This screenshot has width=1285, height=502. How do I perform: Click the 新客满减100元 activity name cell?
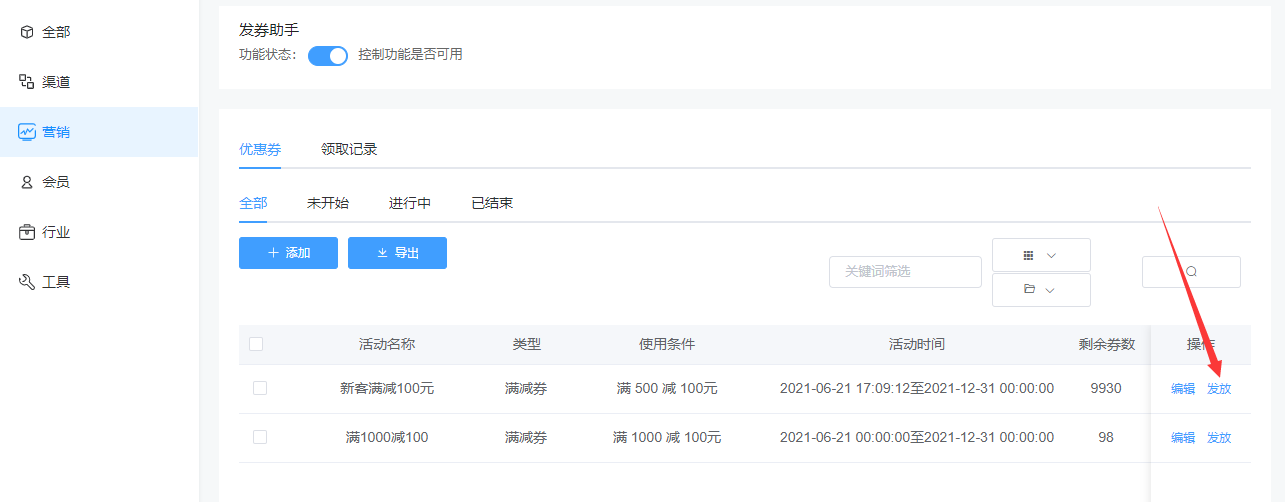[387, 388]
